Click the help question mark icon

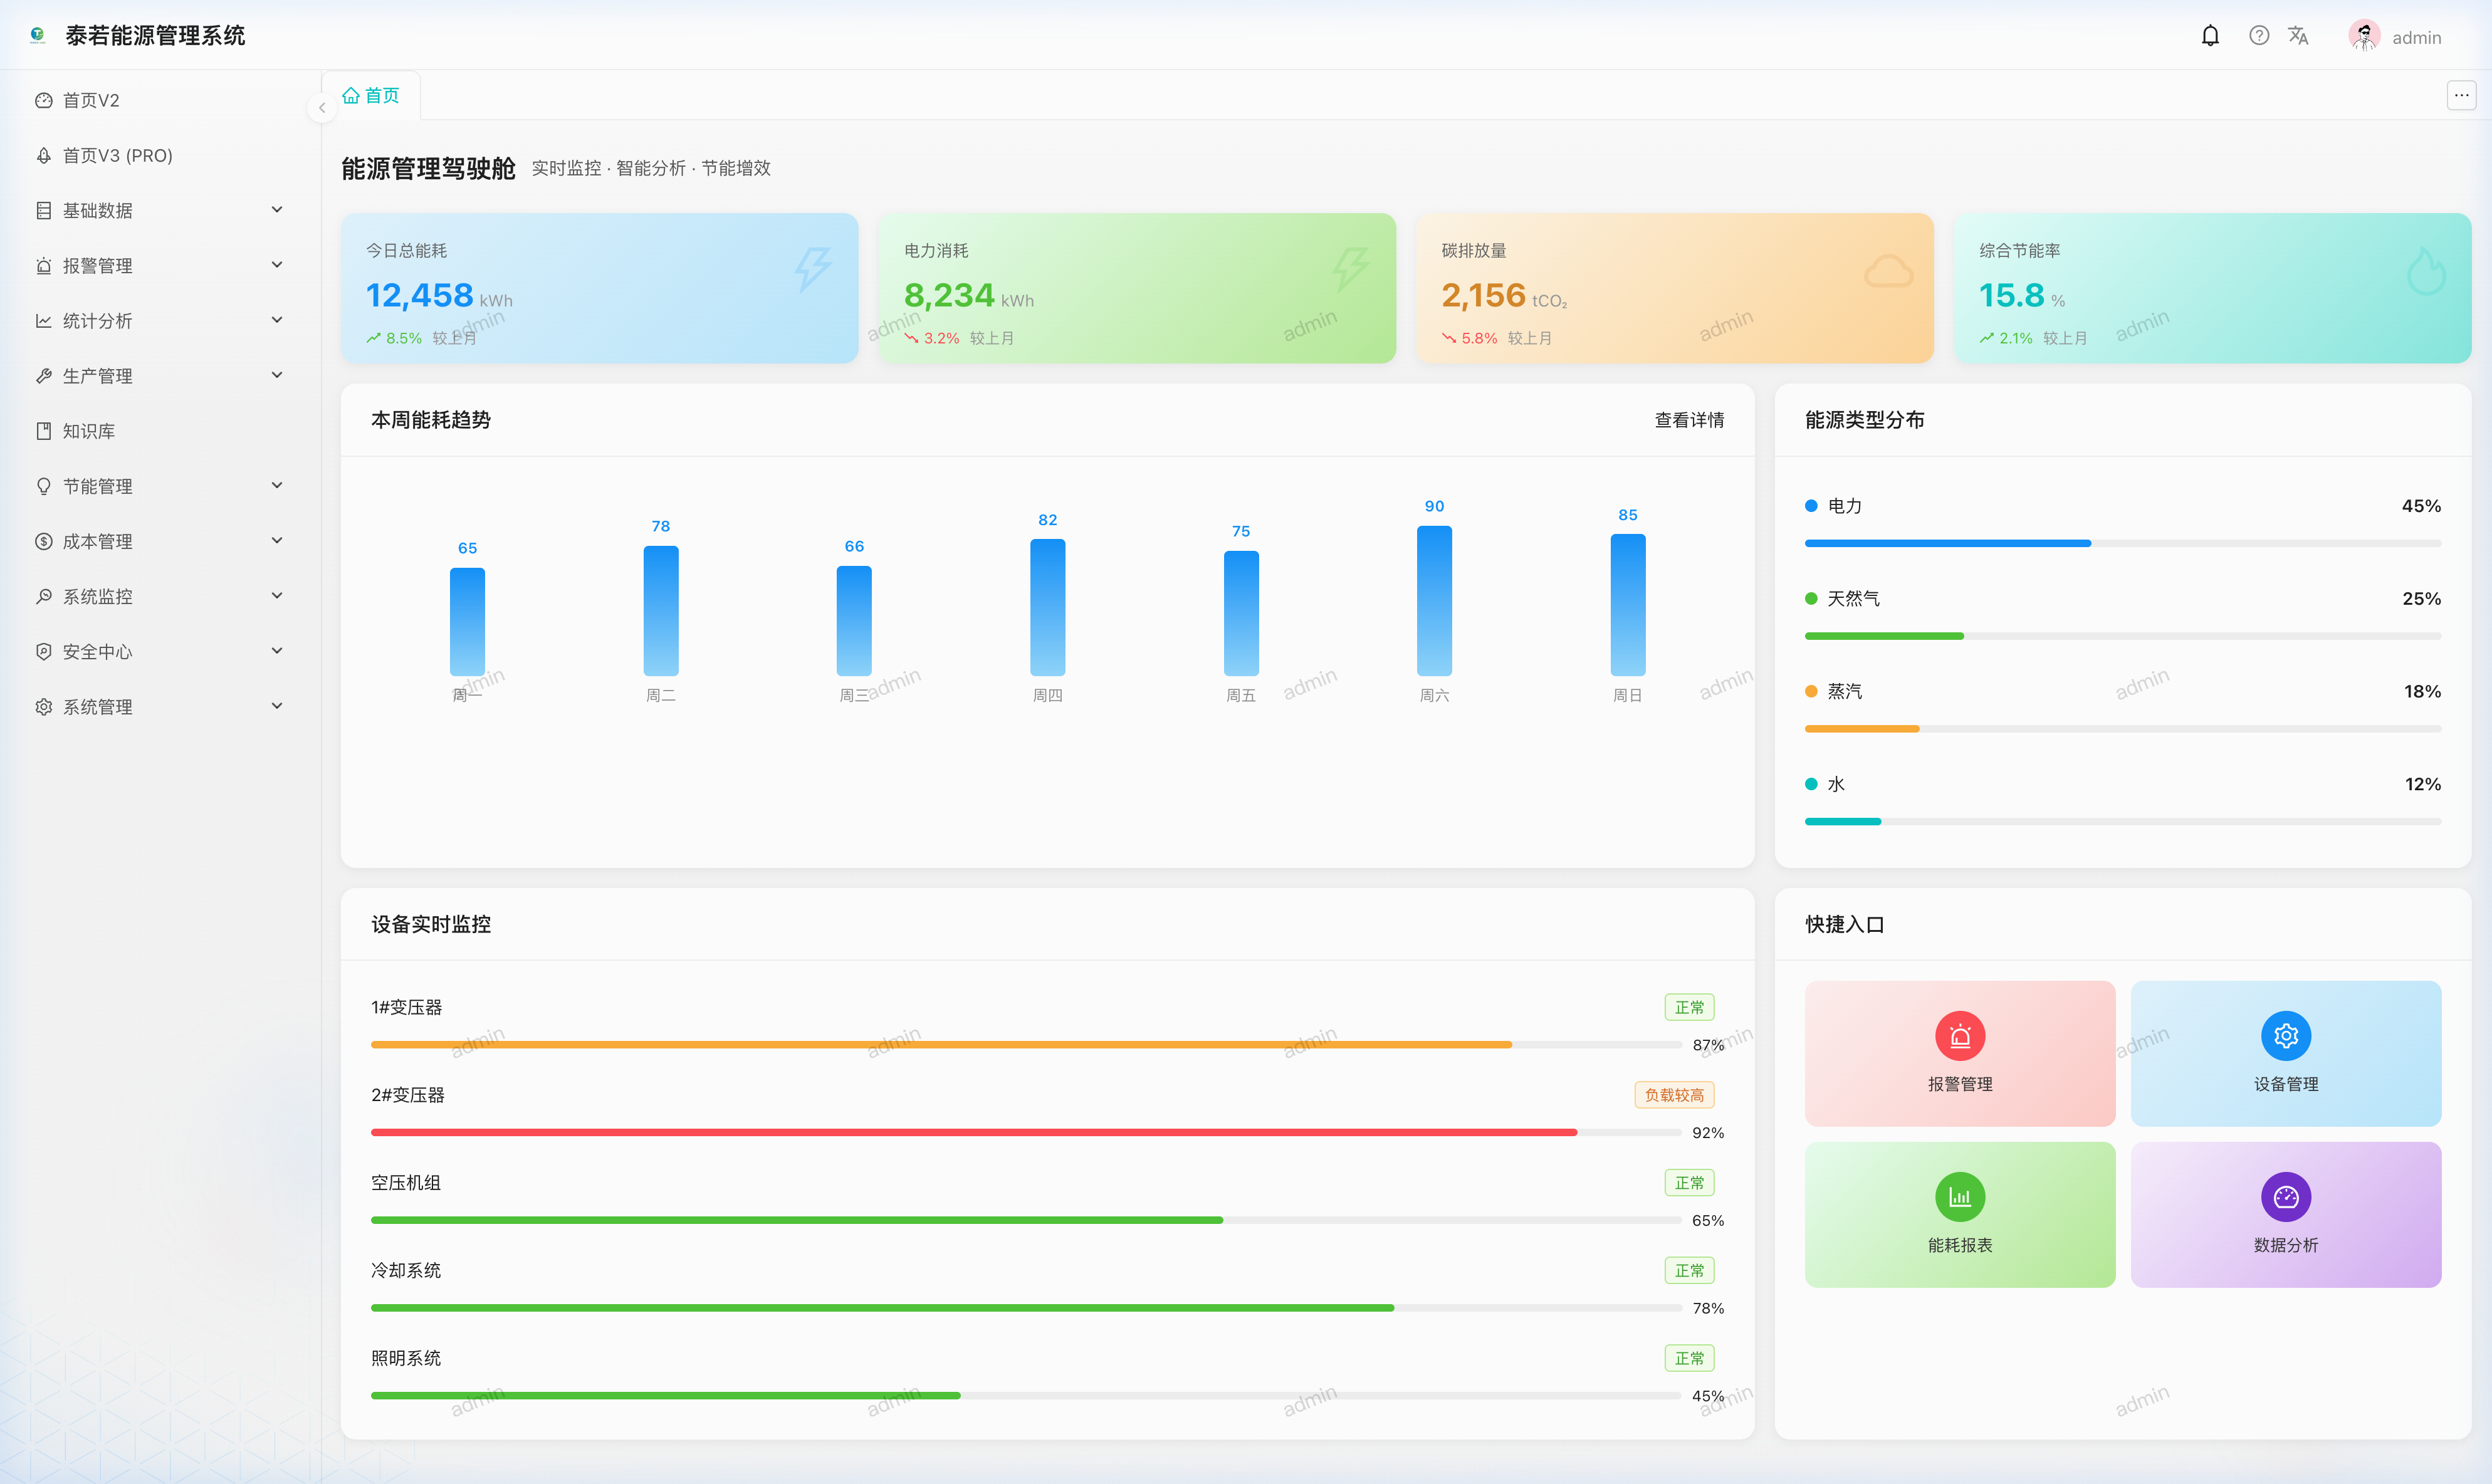pyautogui.click(x=2258, y=35)
